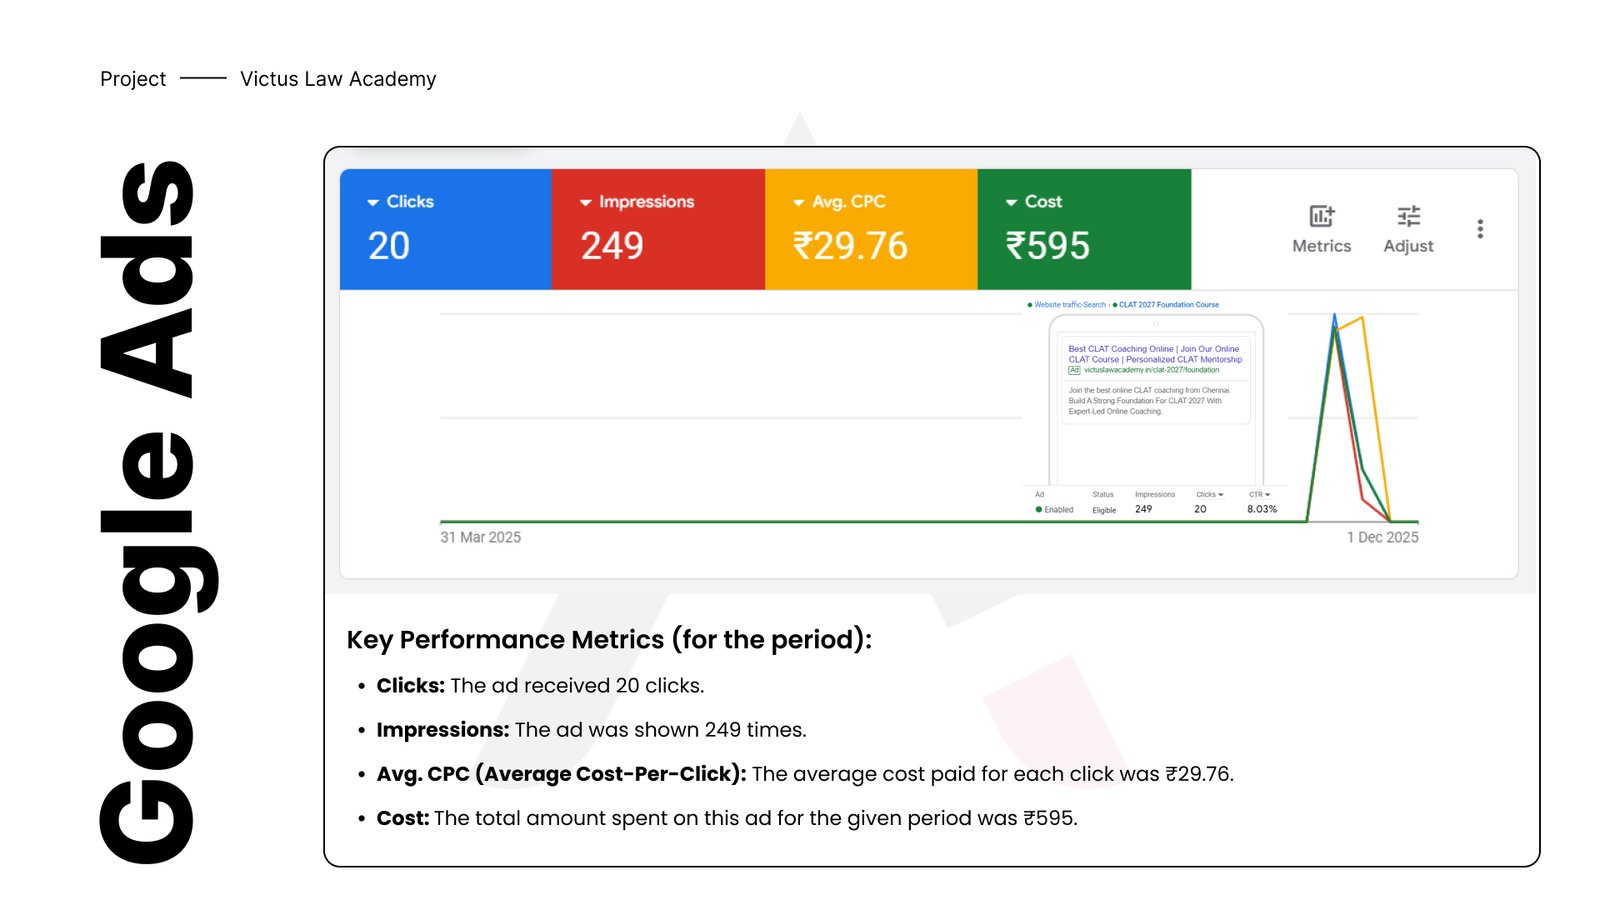Select the blue Clicks scorecard tile

446,229
